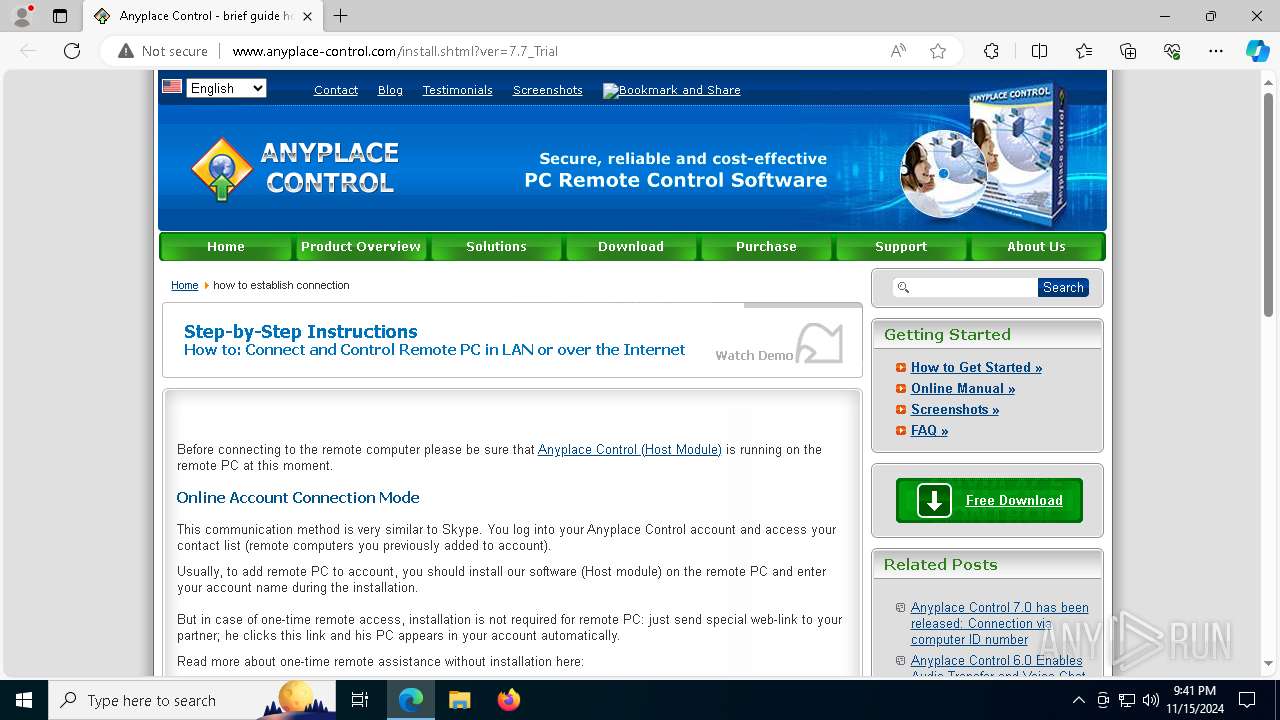Add page to favorites star
Image resolution: width=1280 pixels, height=720 pixels.
938,51
